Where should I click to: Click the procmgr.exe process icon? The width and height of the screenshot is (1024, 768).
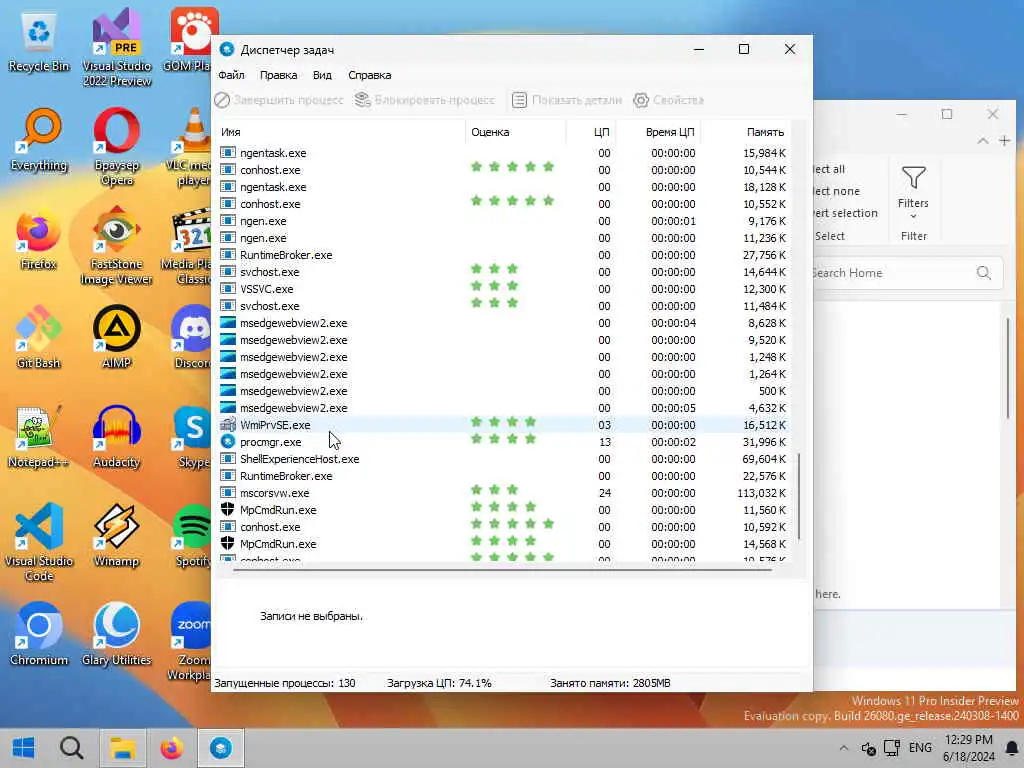pyautogui.click(x=227, y=441)
